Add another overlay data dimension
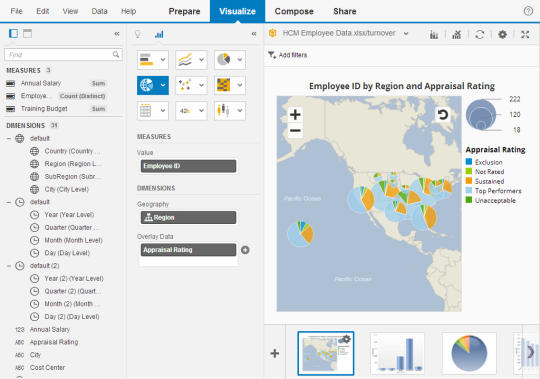 pos(245,250)
